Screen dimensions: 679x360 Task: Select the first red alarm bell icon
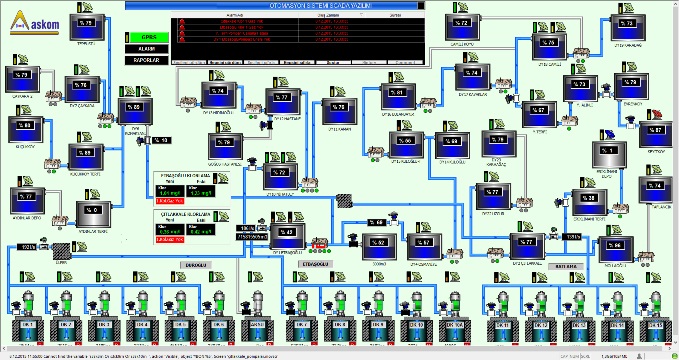[x=182, y=21]
